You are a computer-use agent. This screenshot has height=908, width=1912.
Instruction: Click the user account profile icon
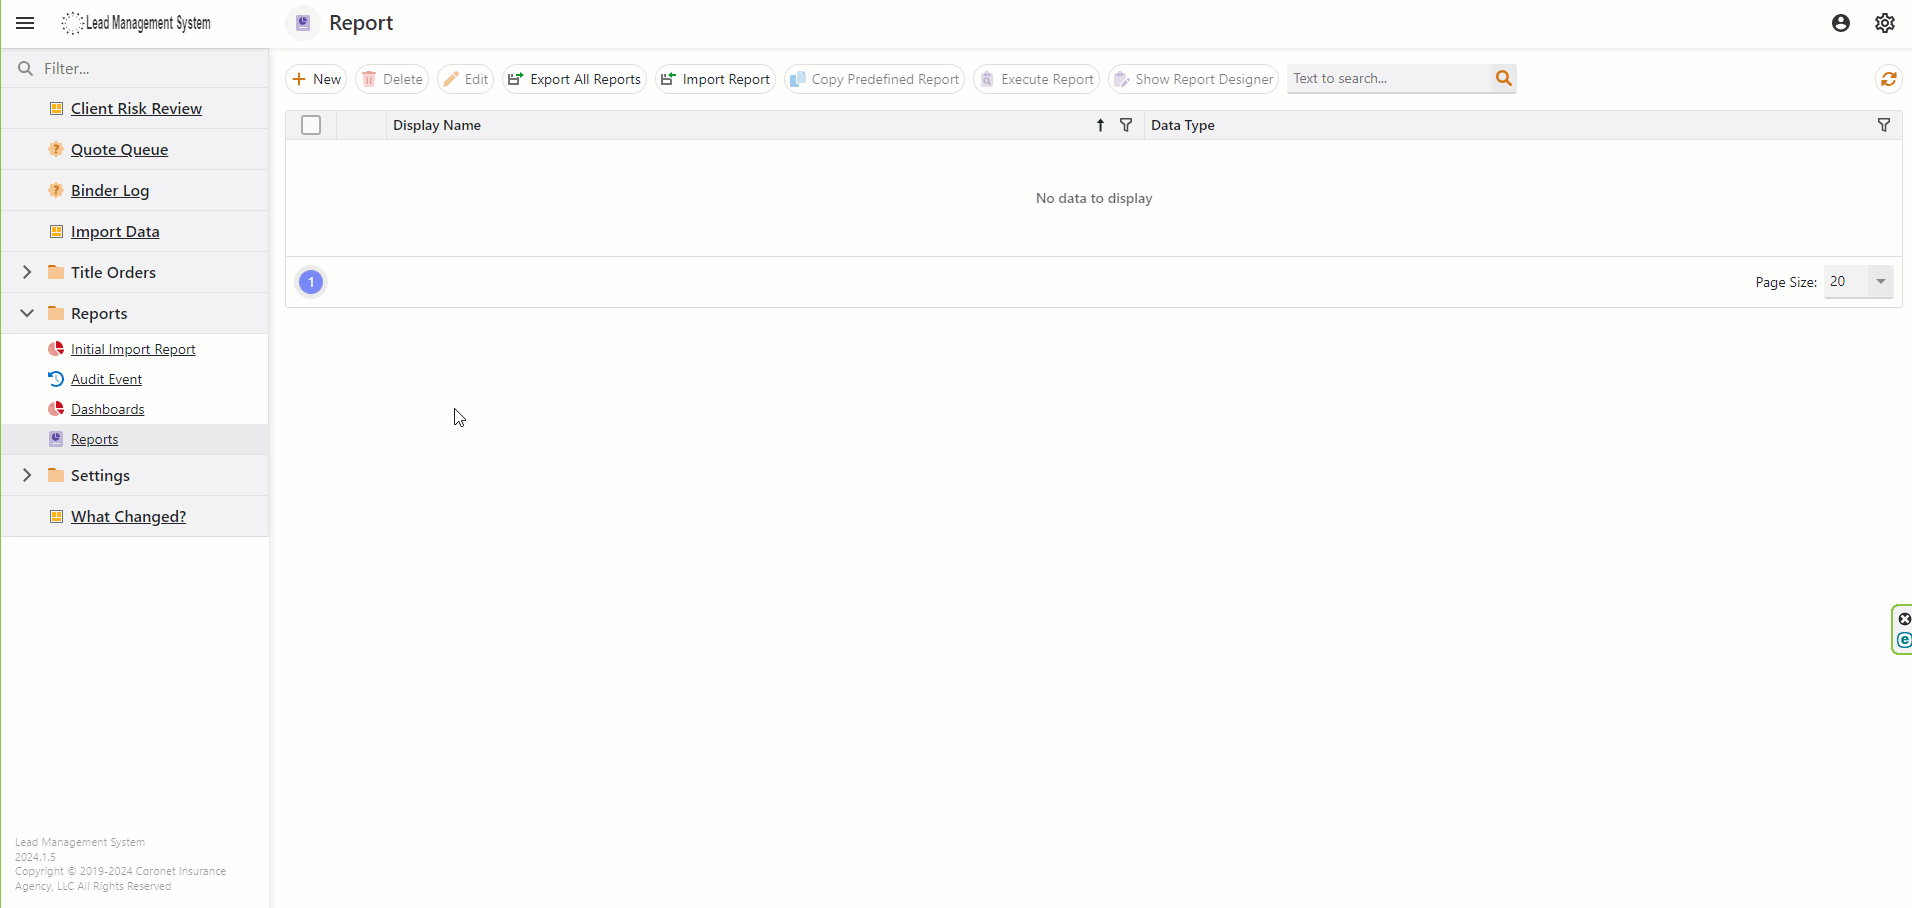1840,23
